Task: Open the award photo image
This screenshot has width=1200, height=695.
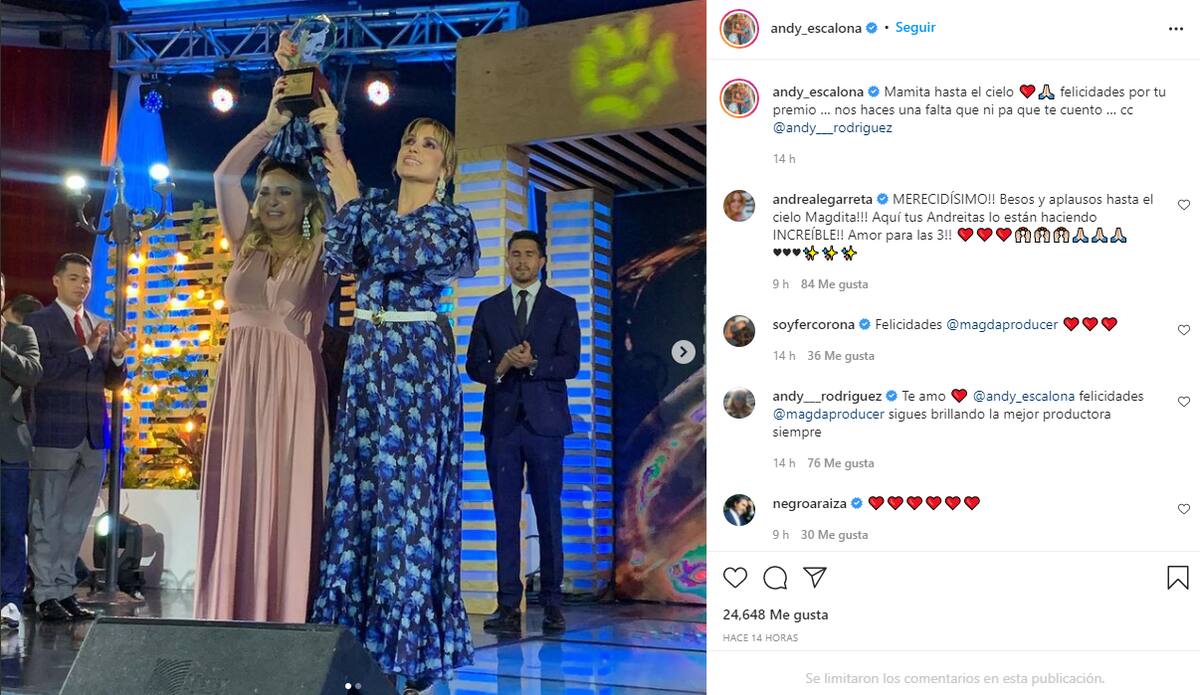Action: pos(353,347)
